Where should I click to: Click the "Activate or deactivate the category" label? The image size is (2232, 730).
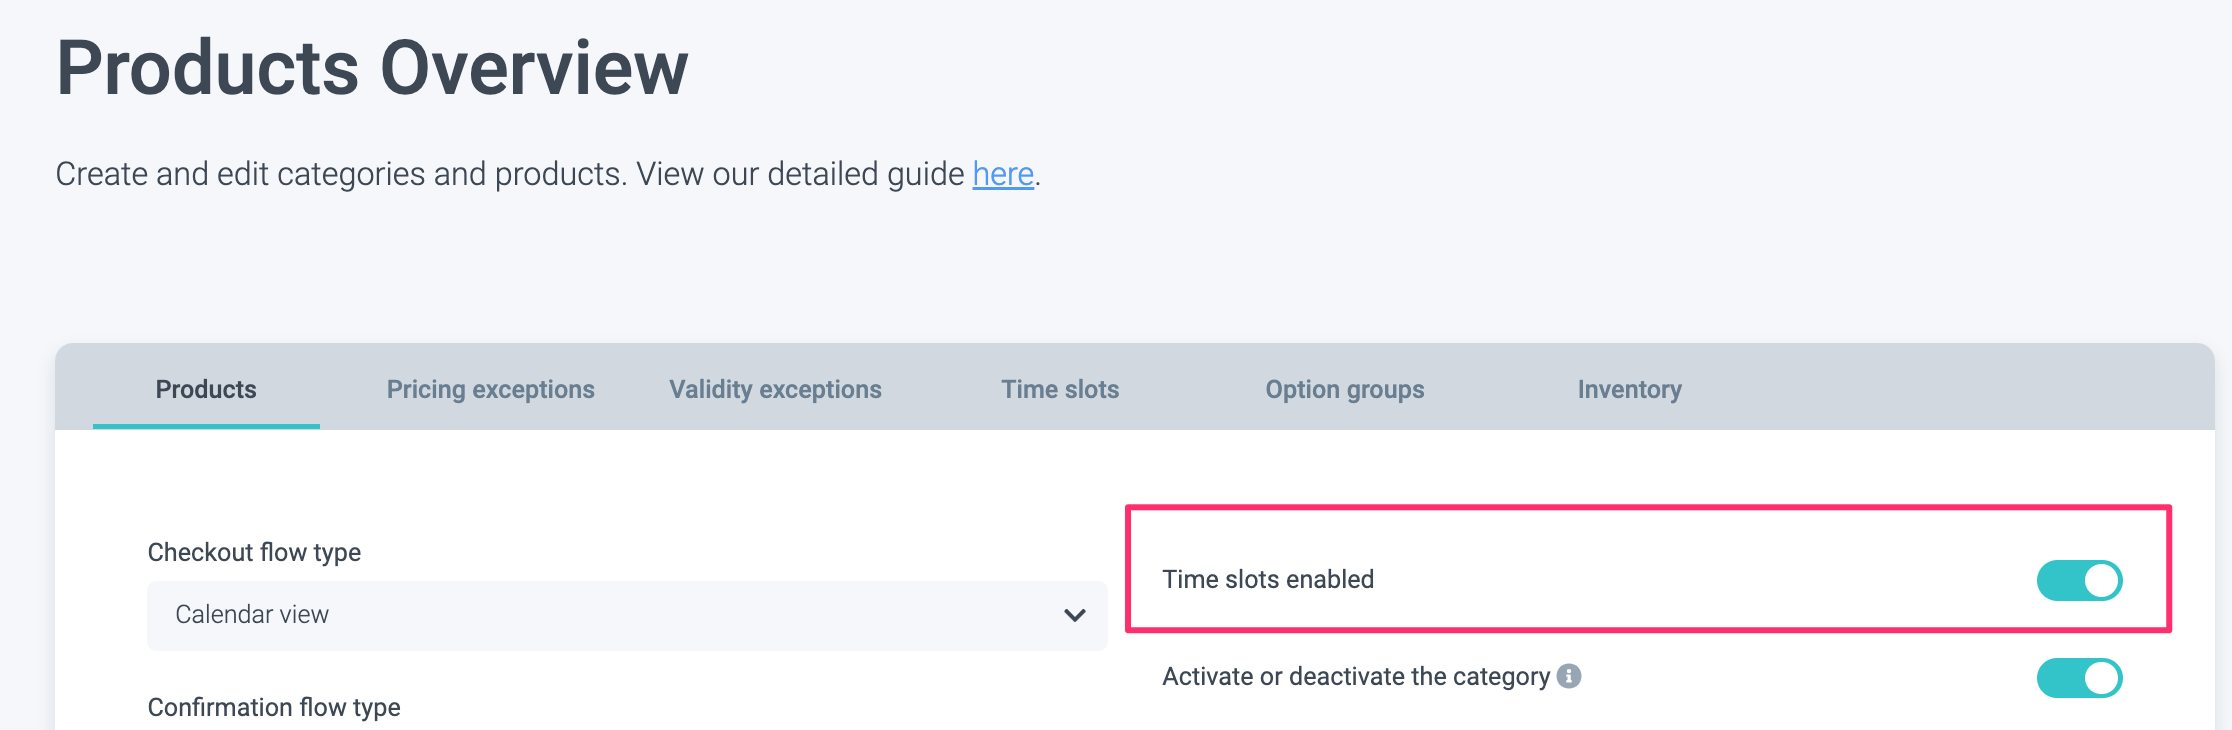click(1355, 677)
